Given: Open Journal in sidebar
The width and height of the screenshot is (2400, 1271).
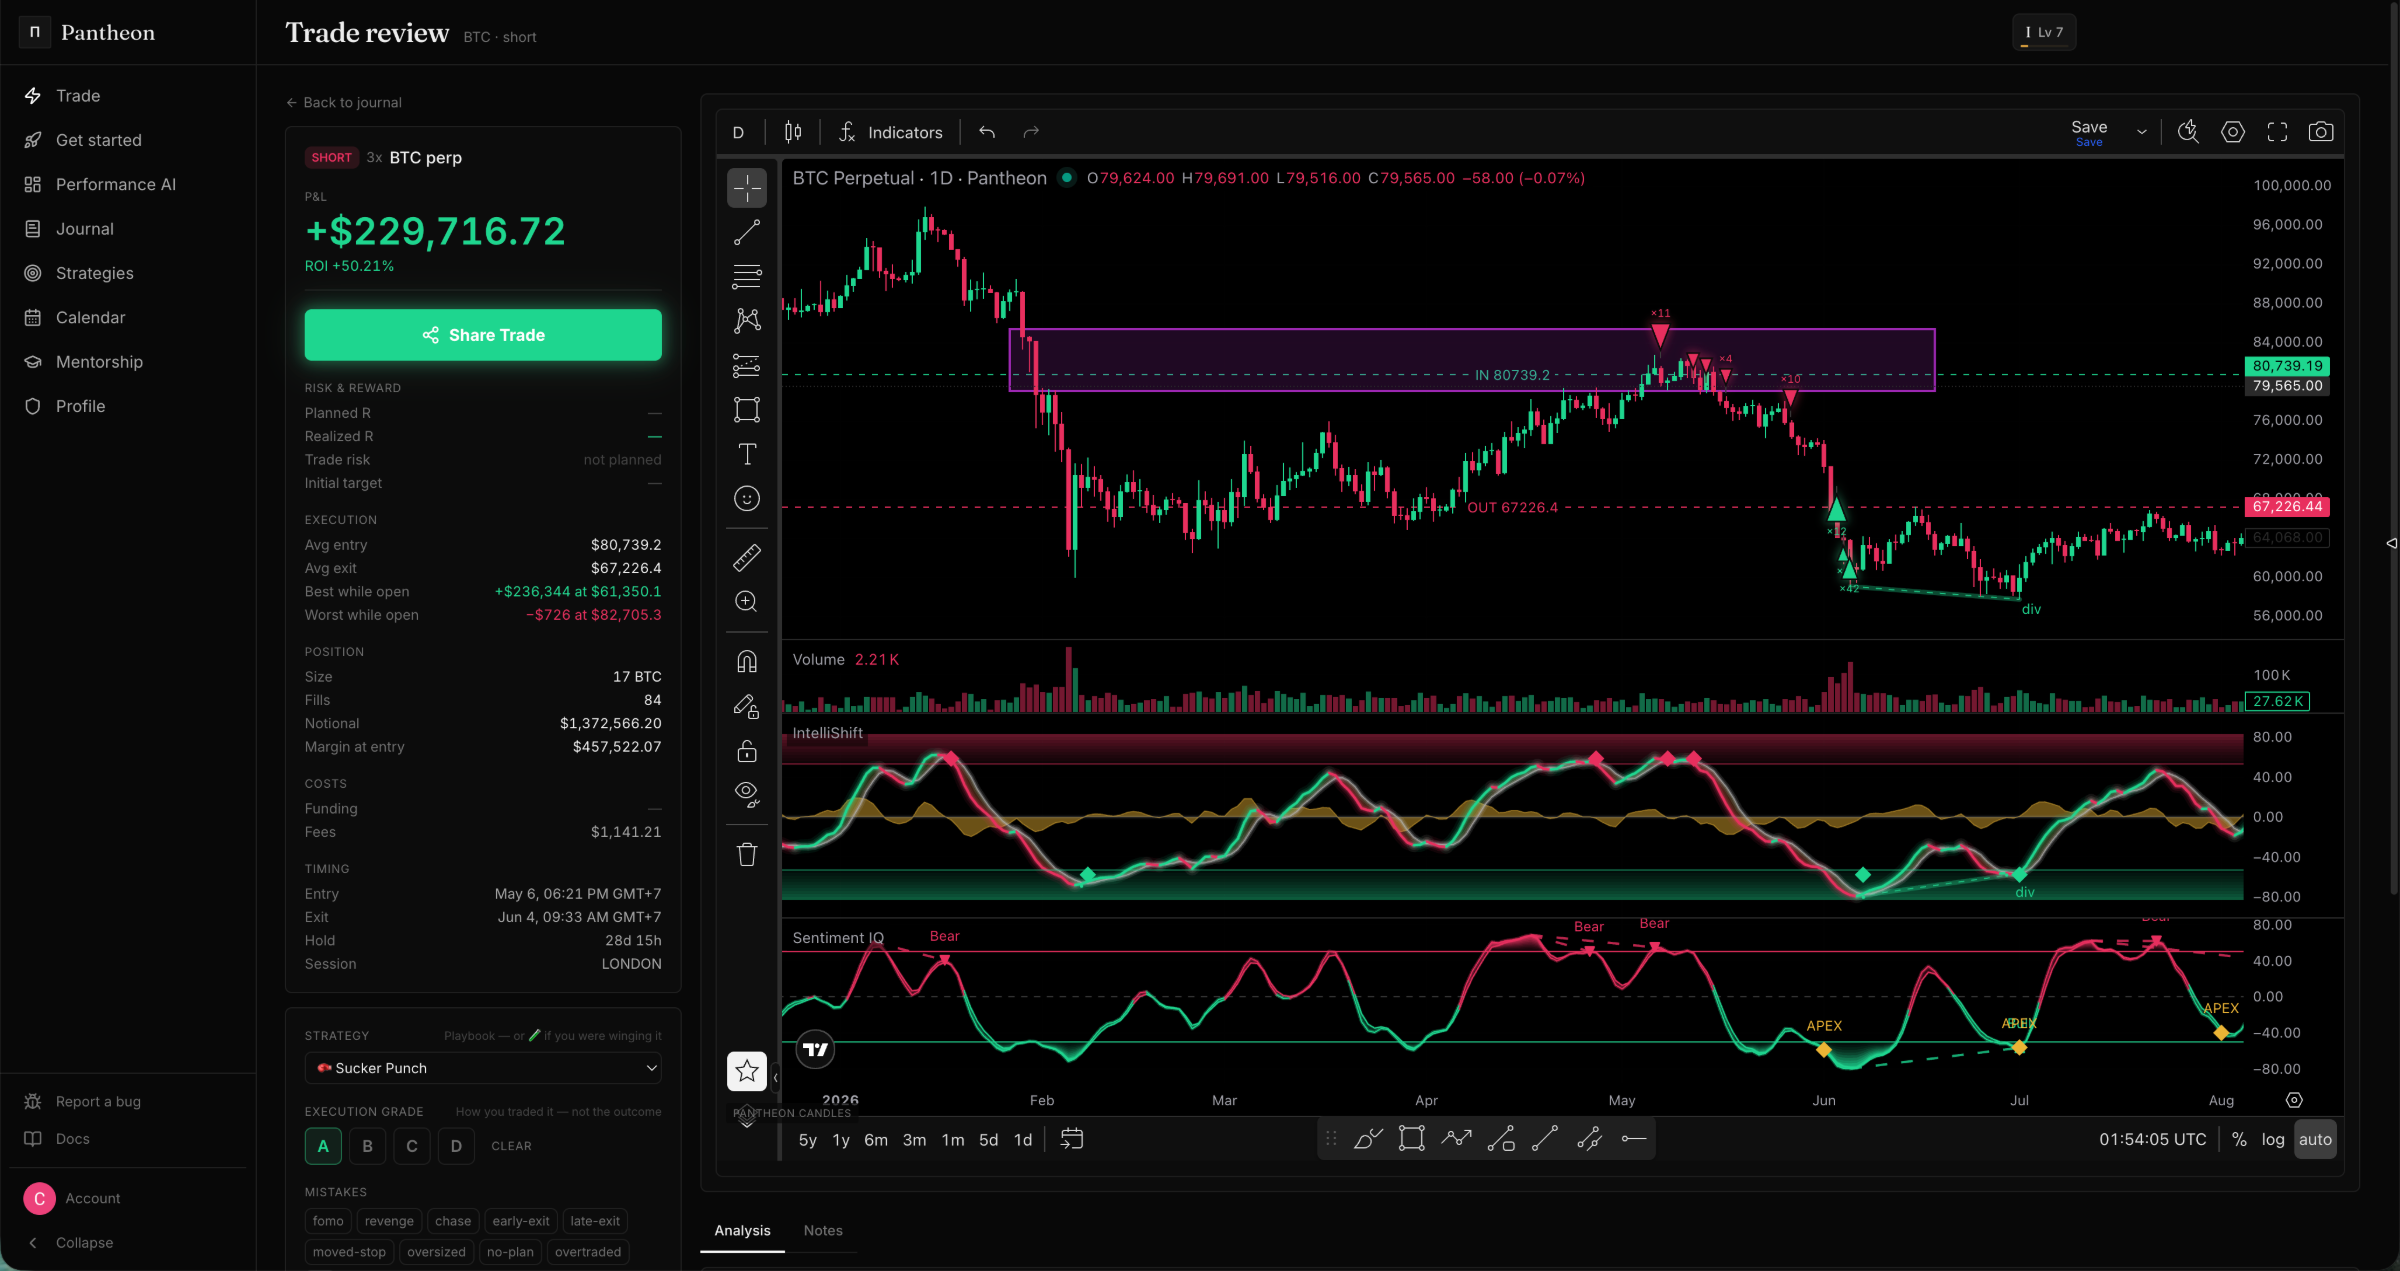Looking at the screenshot, I should (x=128, y=229).
